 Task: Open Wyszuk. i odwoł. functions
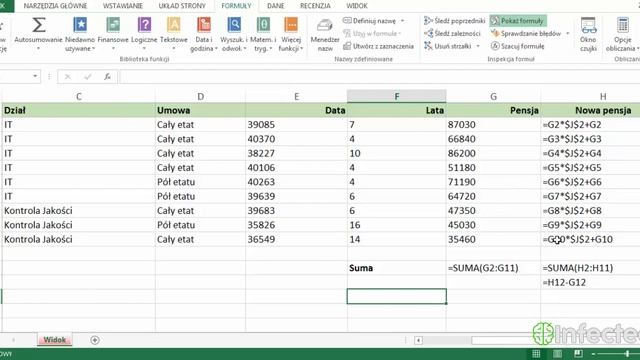pos(234,25)
